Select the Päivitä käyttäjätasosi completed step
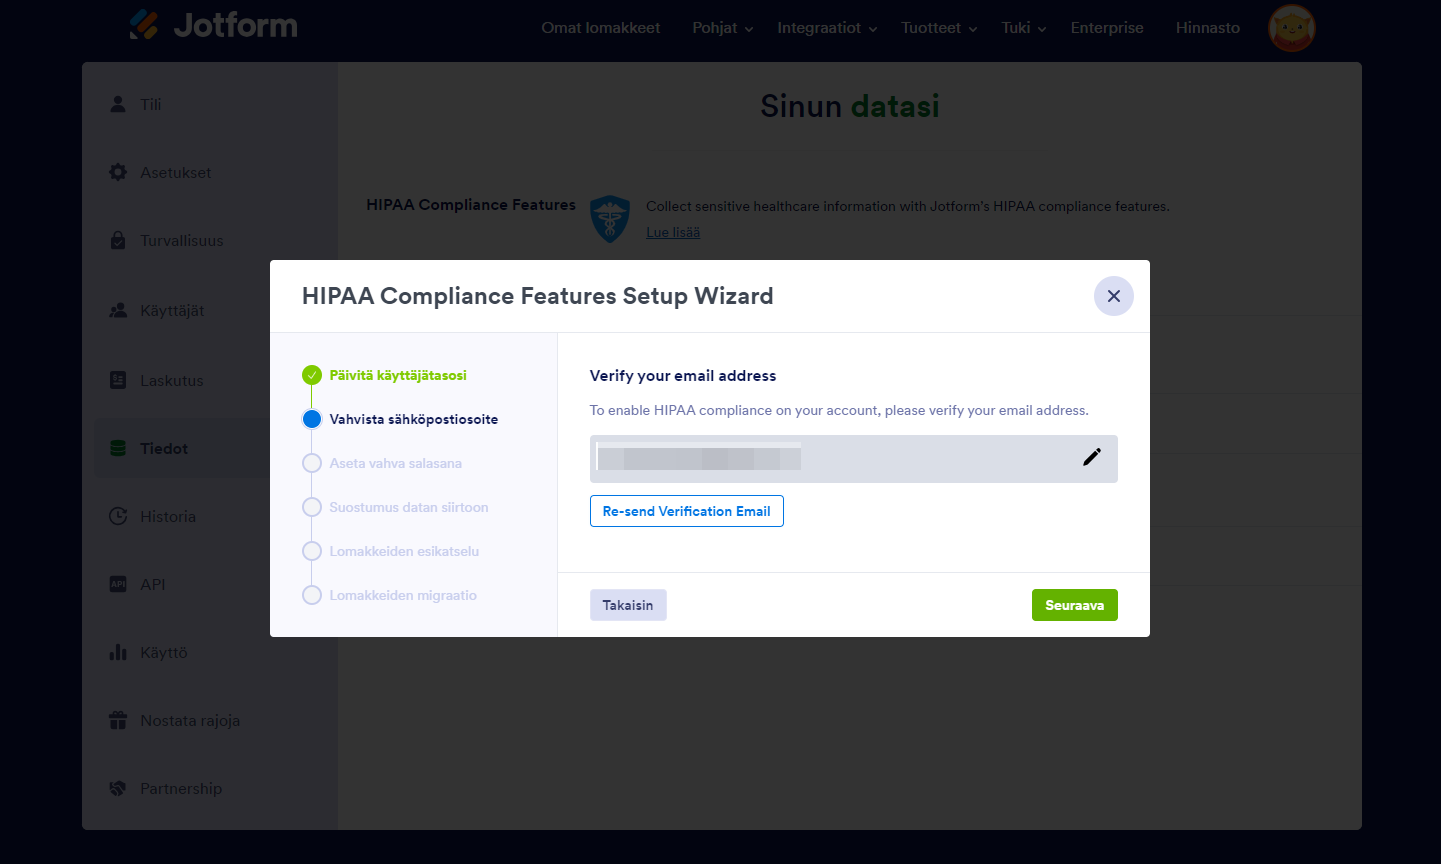The image size is (1441, 864). pos(312,375)
